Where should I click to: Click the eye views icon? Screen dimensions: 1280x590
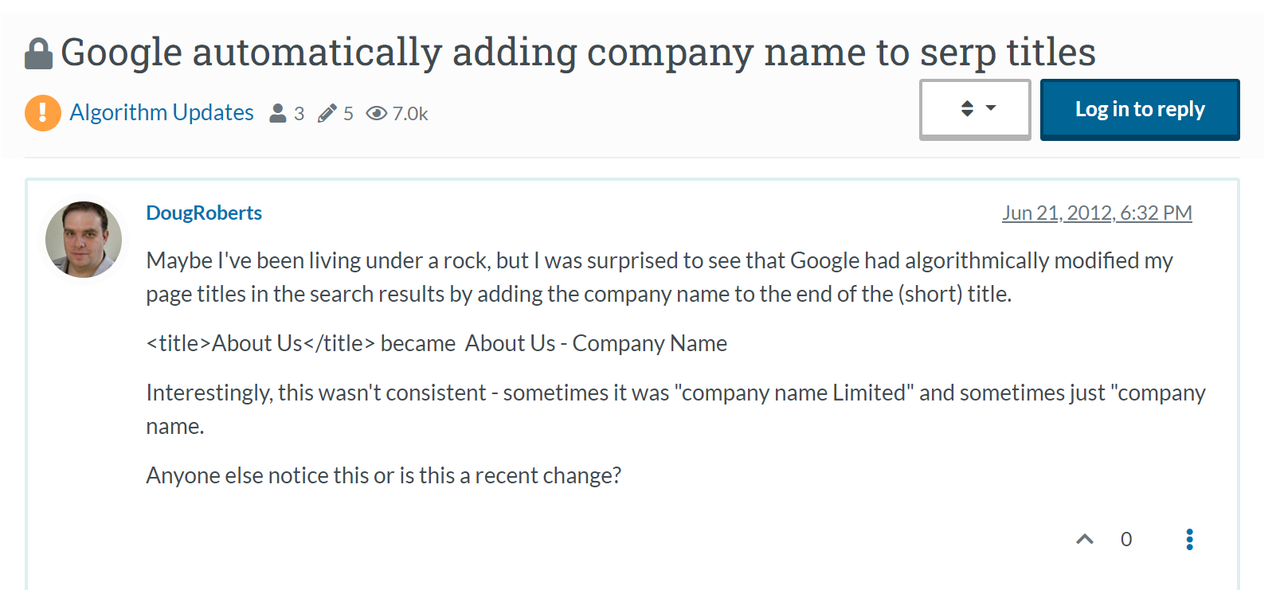(376, 114)
